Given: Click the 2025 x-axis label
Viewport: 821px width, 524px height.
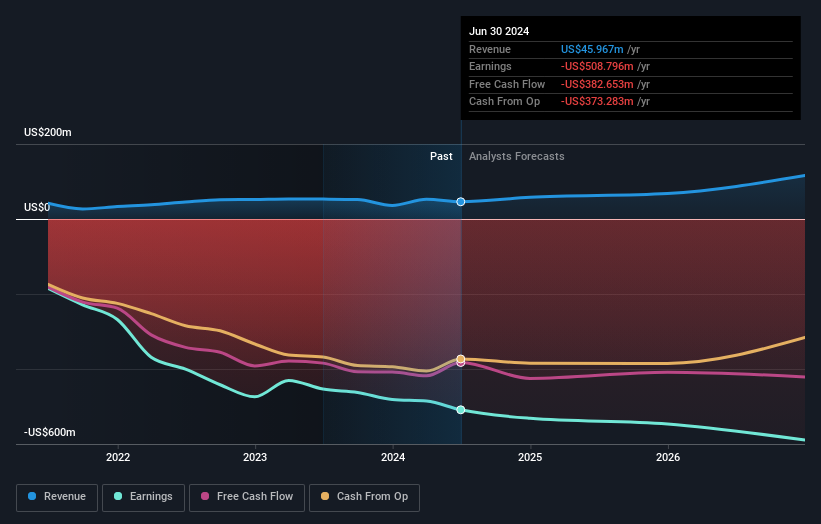Looking at the screenshot, I should pos(530,457).
